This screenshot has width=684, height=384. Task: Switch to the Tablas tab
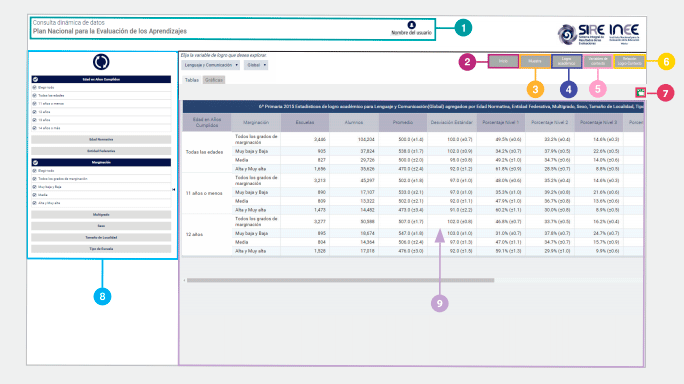192,80
